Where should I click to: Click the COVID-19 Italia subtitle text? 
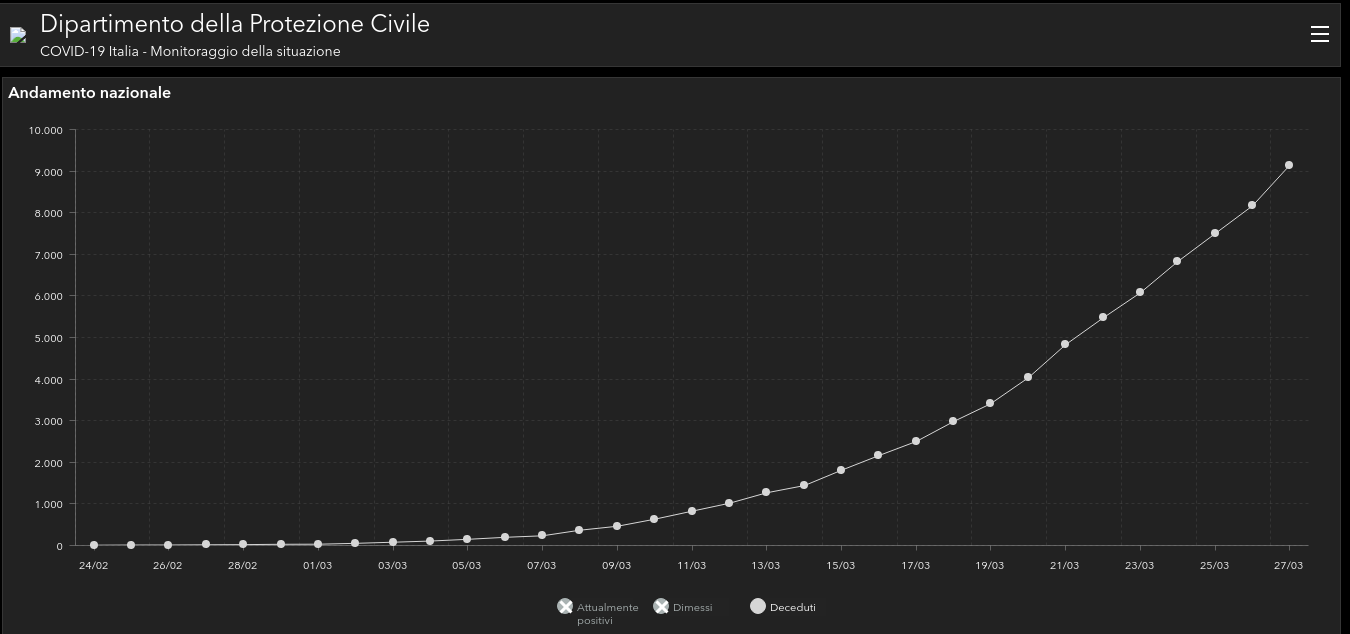tap(190, 52)
